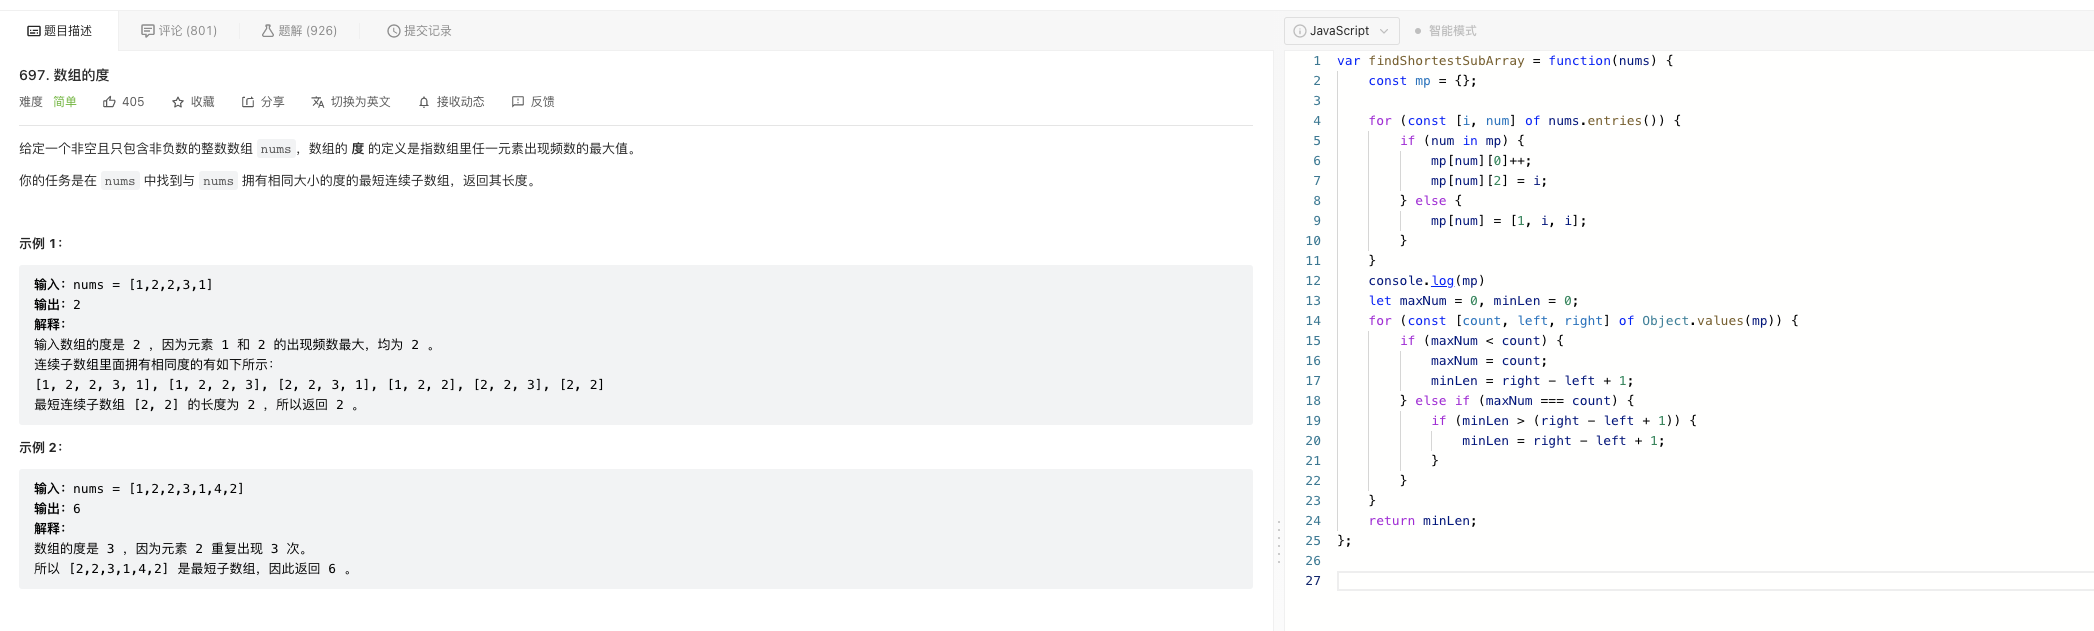Click the clock icon on 提交记录 tab

click(394, 31)
